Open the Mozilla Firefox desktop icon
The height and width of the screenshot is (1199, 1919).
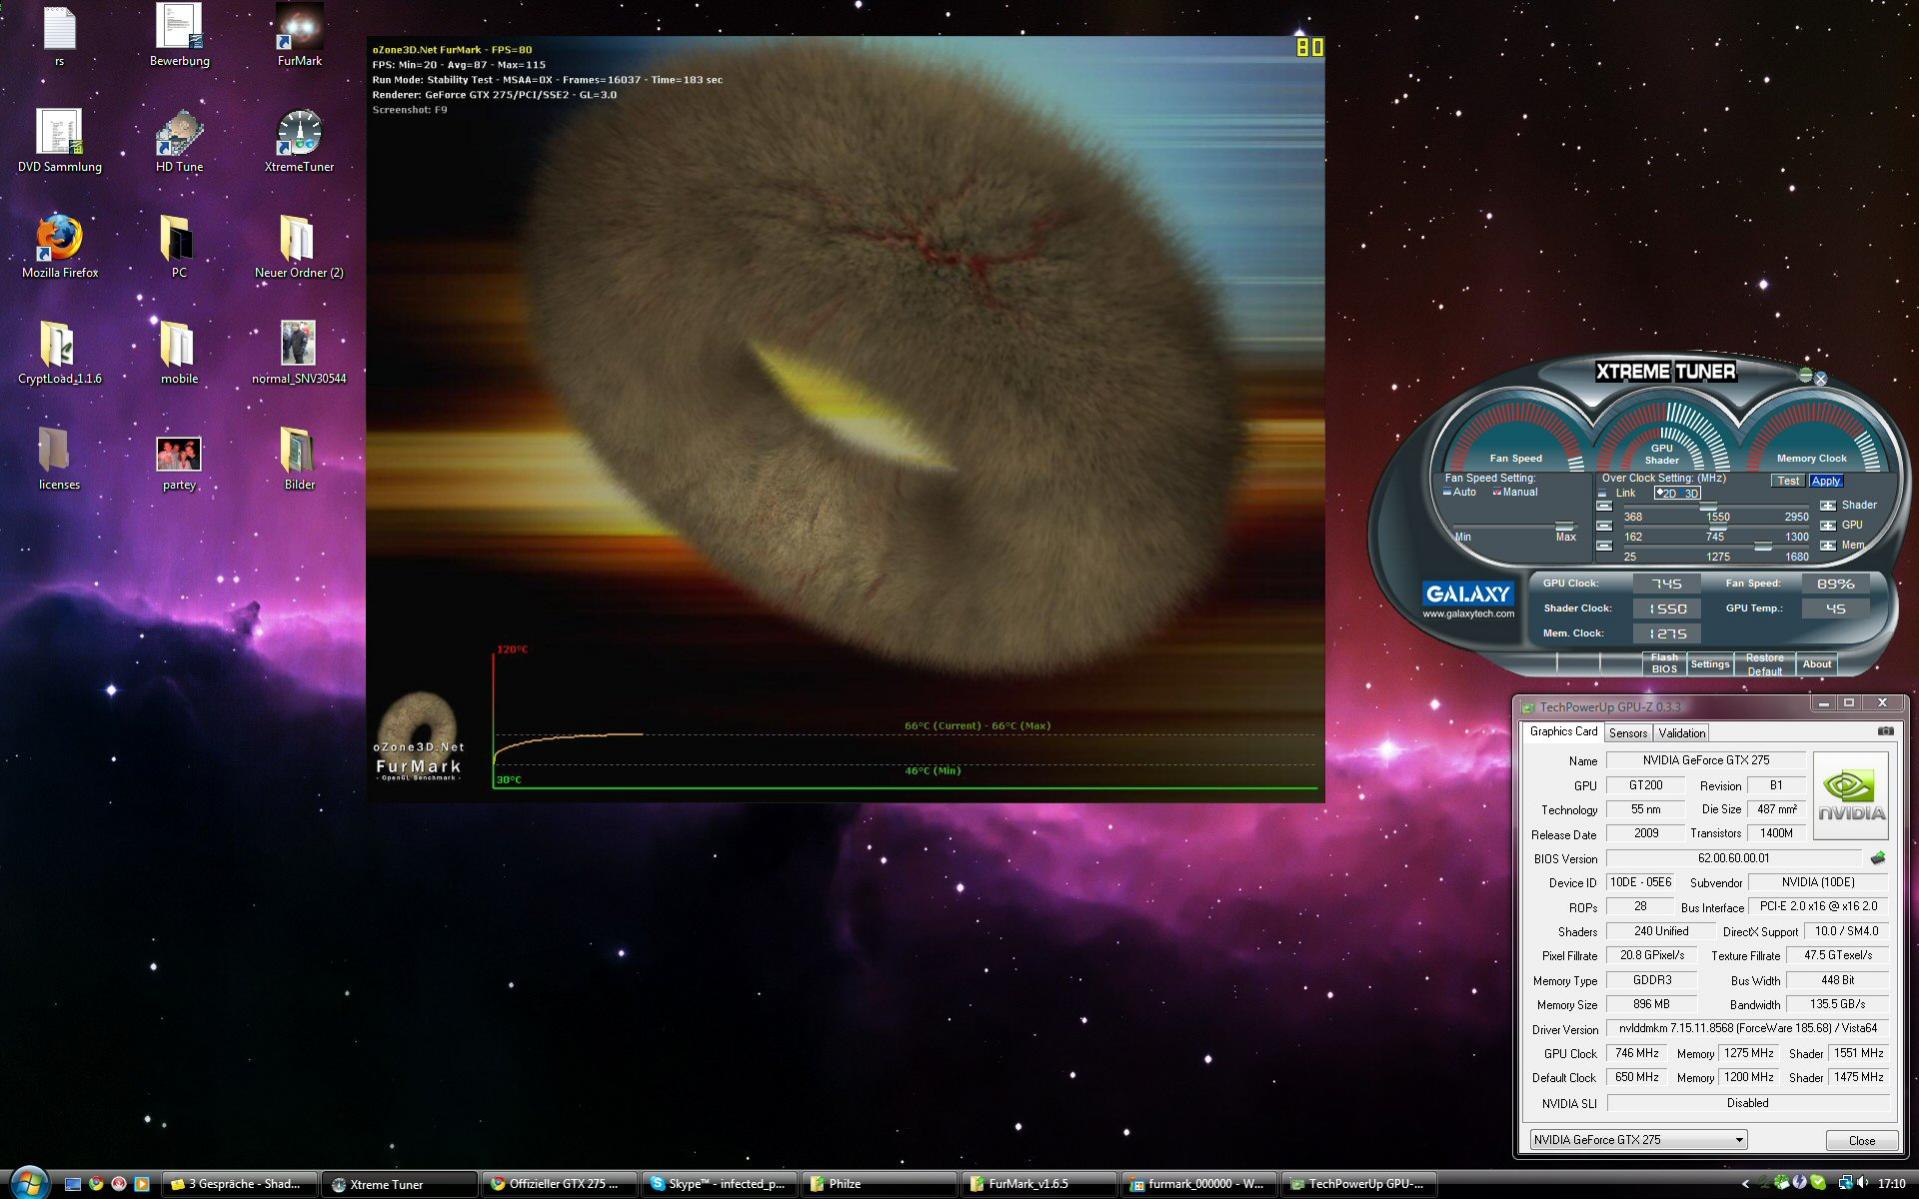coord(60,246)
